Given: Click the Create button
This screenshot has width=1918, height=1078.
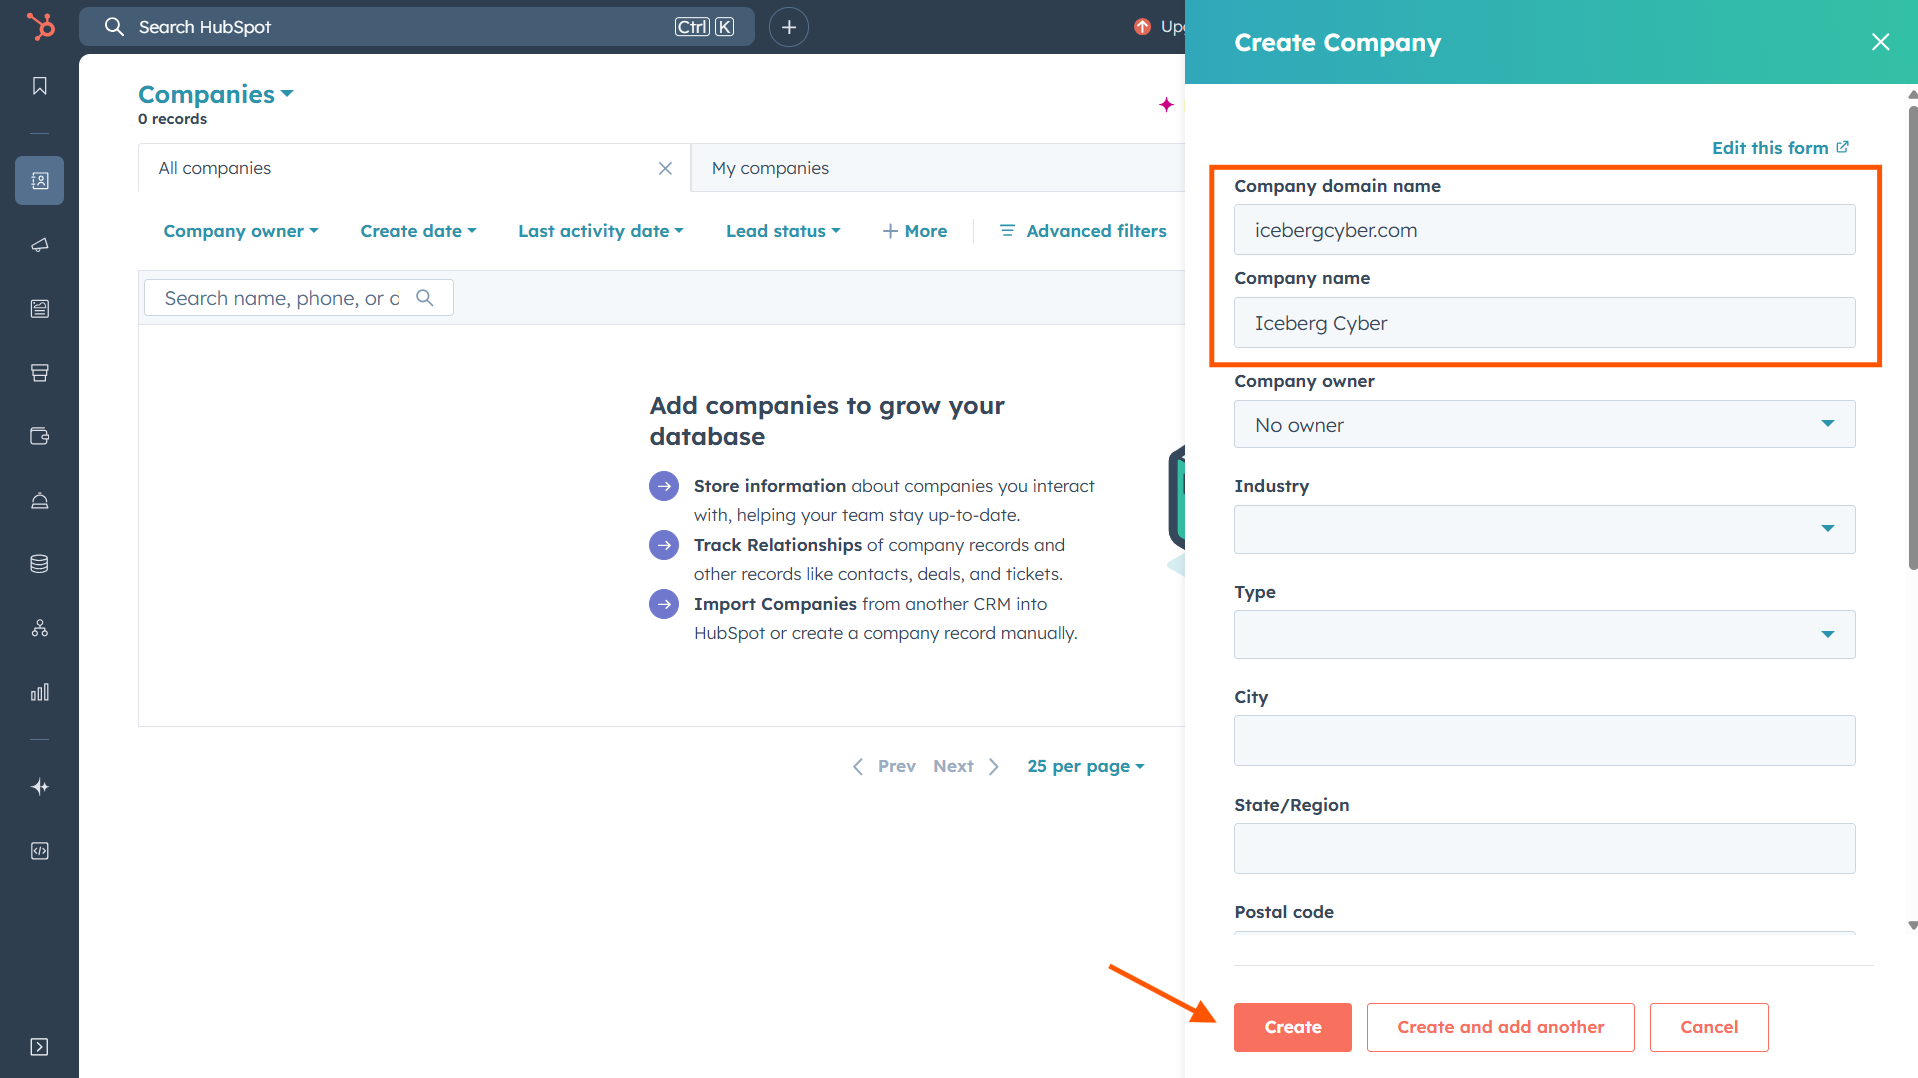Looking at the screenshot, I should tap(1292, 1027).
